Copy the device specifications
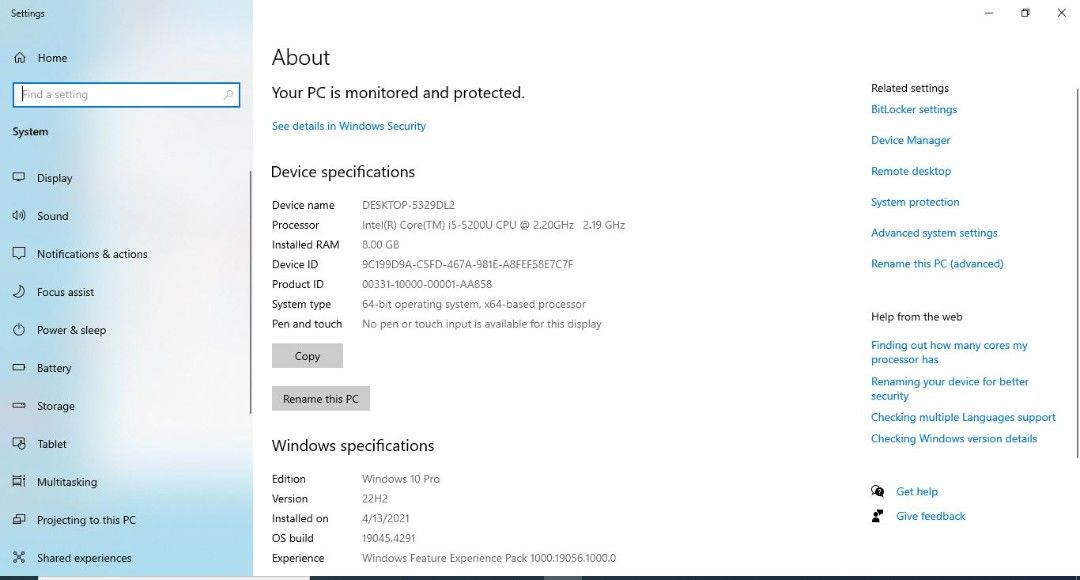Screen dimensions: 1080x580 tap(307, 356)
